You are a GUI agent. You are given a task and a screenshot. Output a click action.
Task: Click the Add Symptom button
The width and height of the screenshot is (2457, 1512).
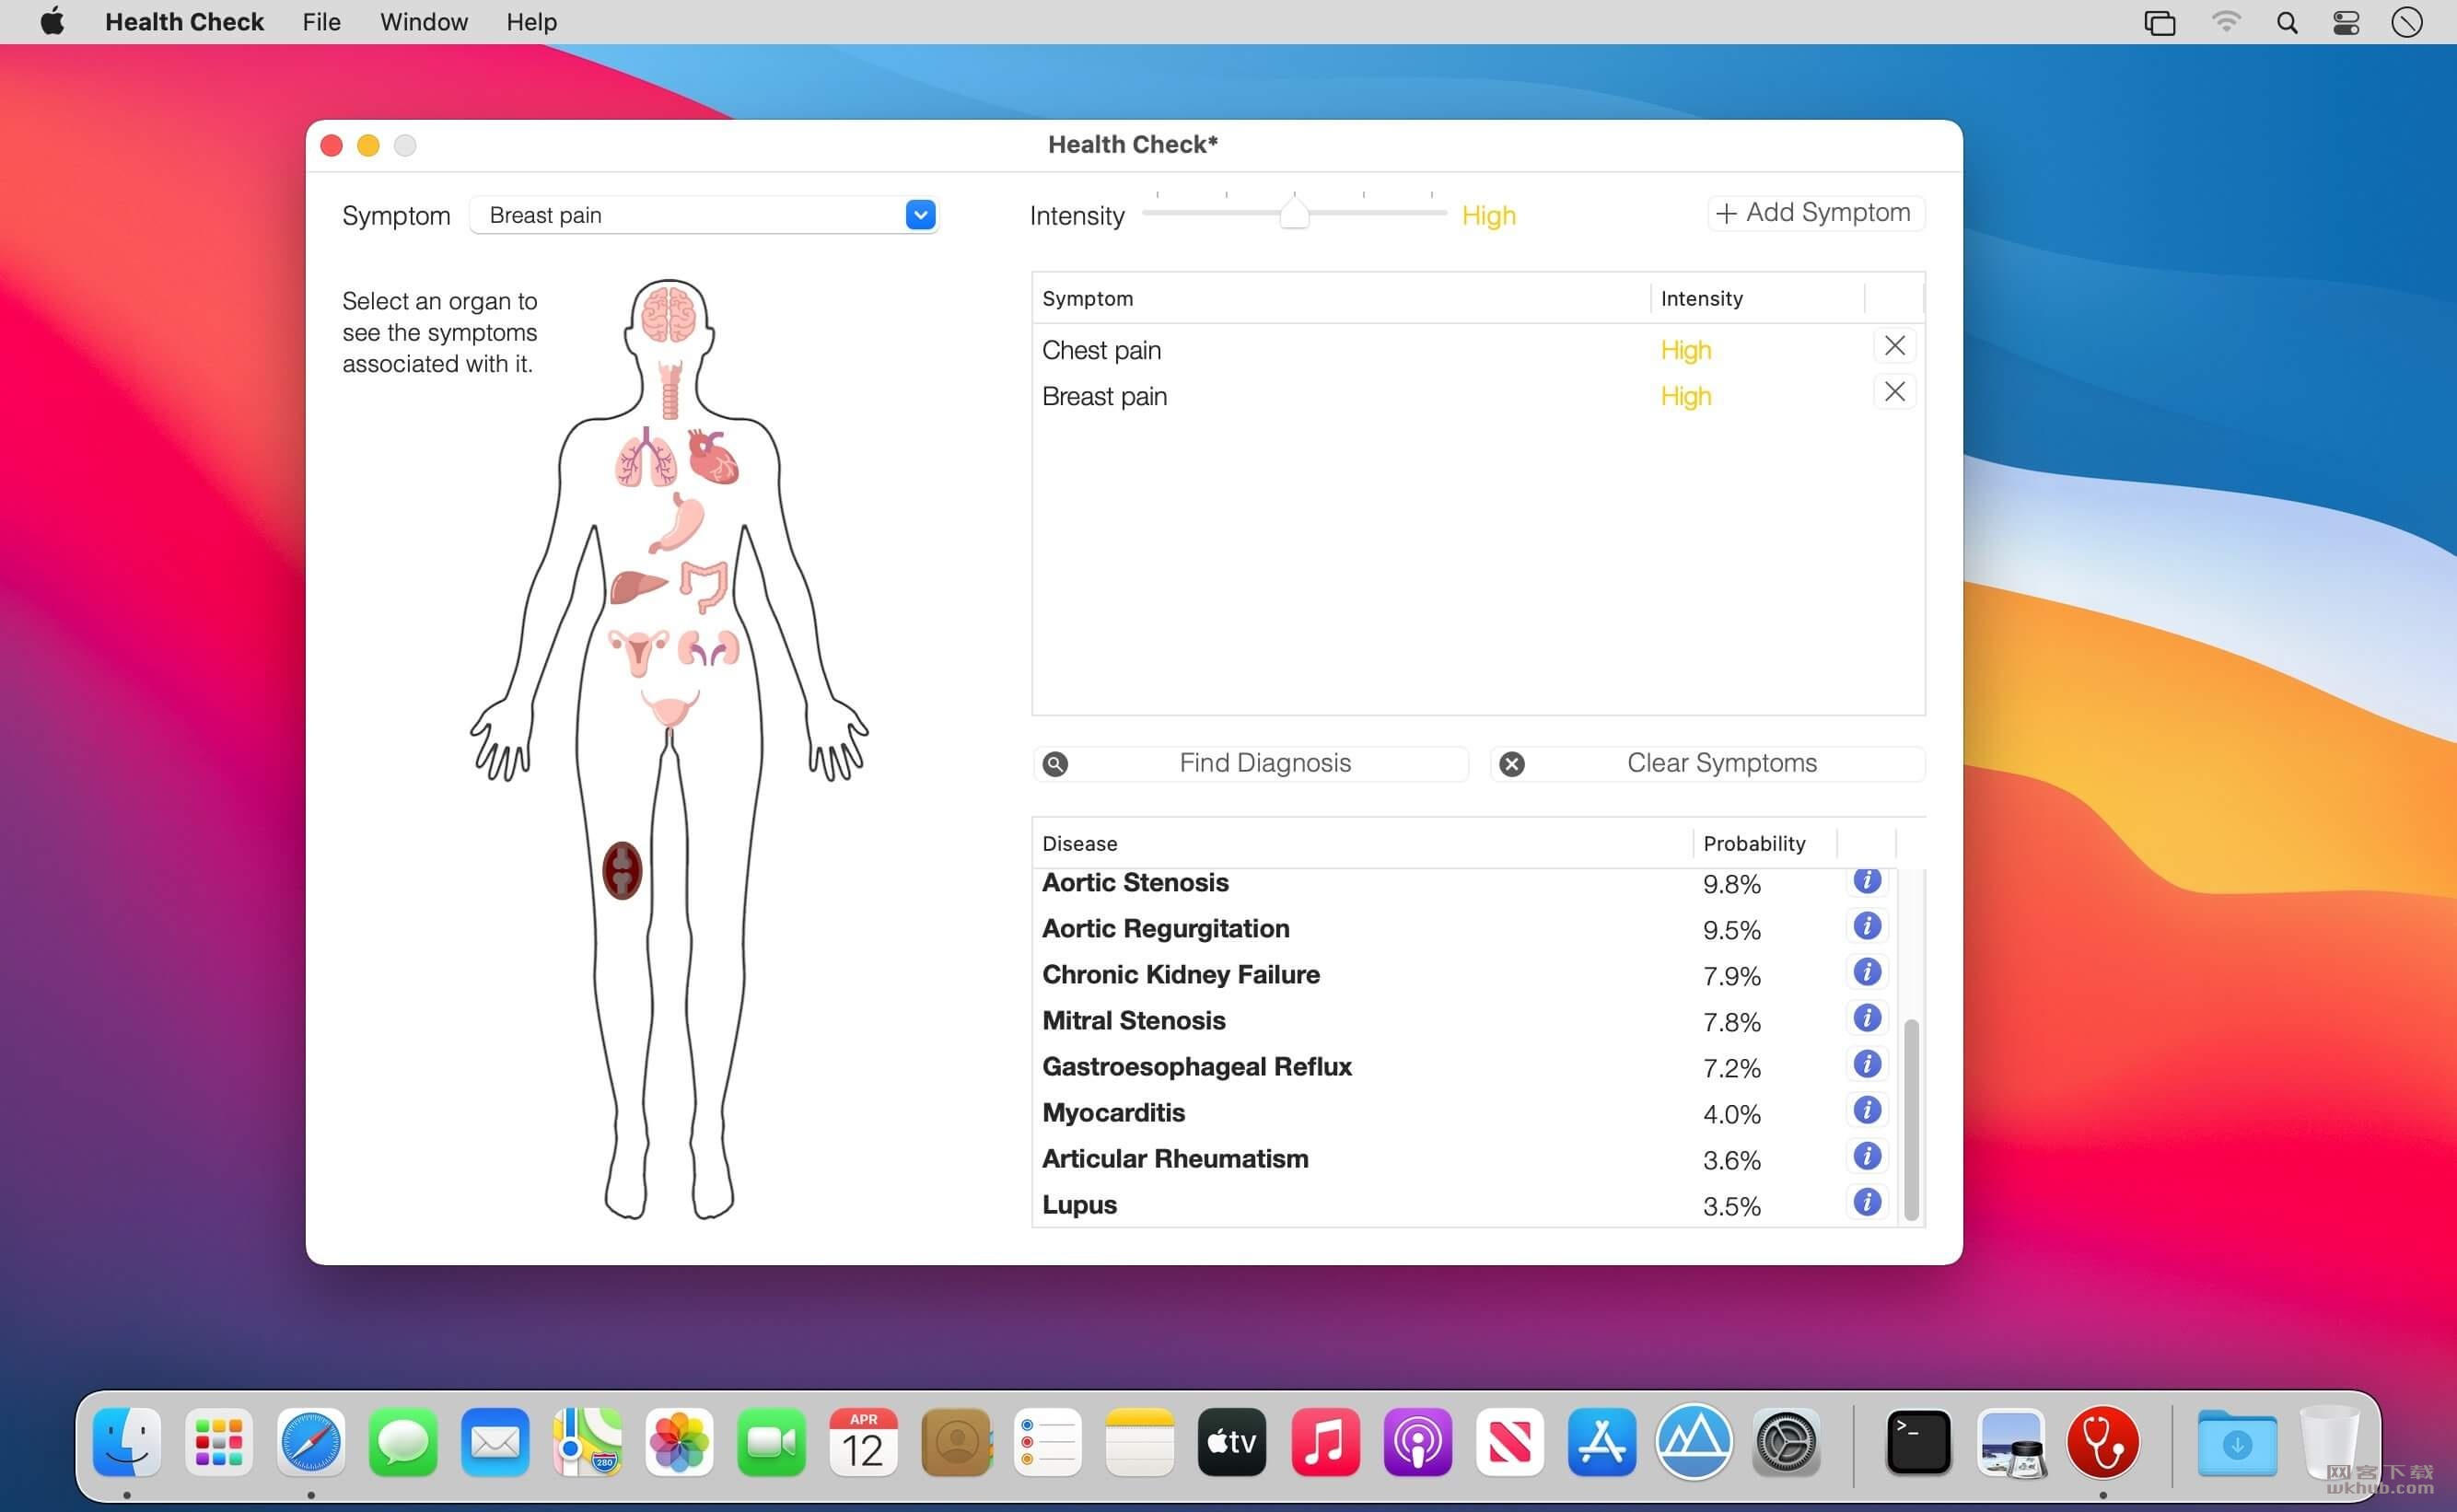(1814, 213)
